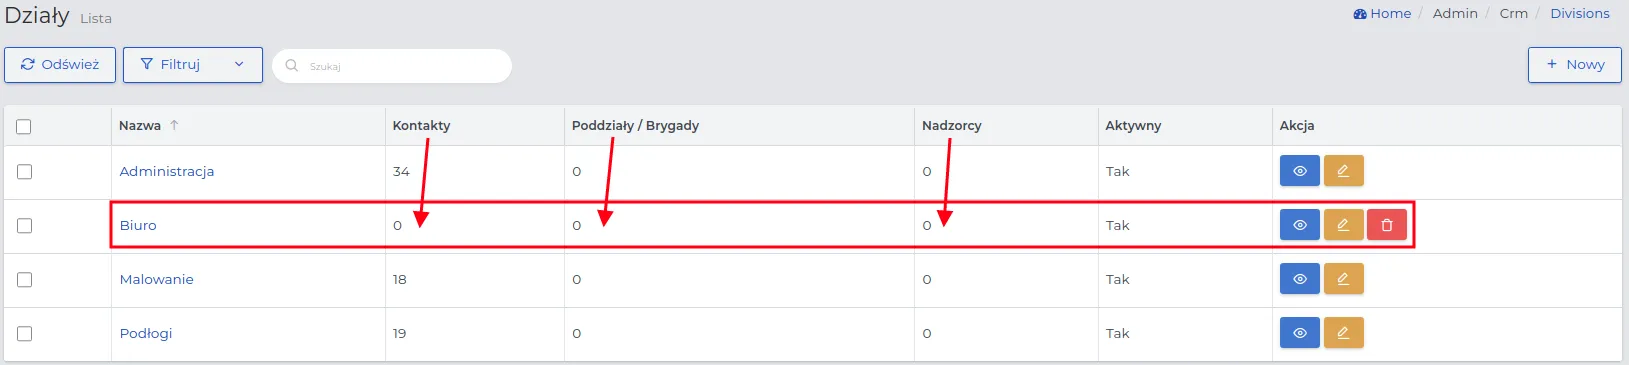
Task: Delete the Biuro division with trash icon
Action: tap(1387, 225)
